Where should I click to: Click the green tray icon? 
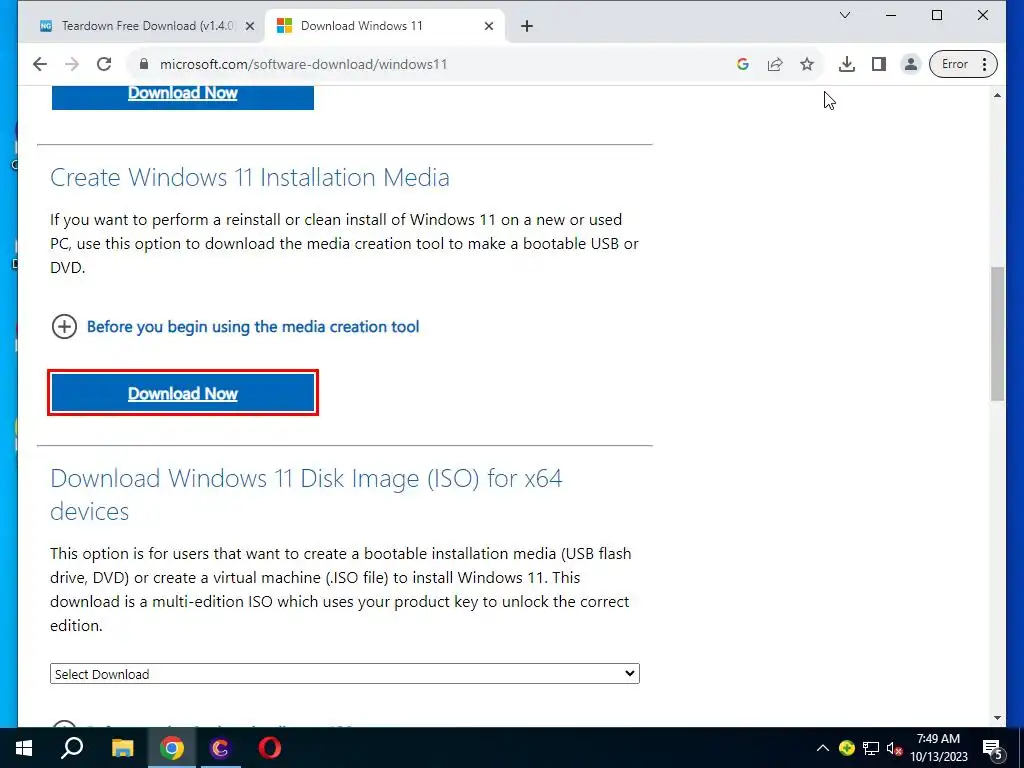coord(846,748)
